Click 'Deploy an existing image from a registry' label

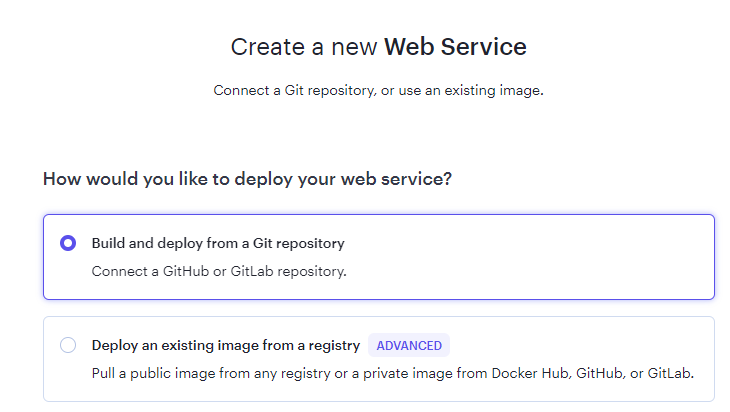[x=226, y=345]
